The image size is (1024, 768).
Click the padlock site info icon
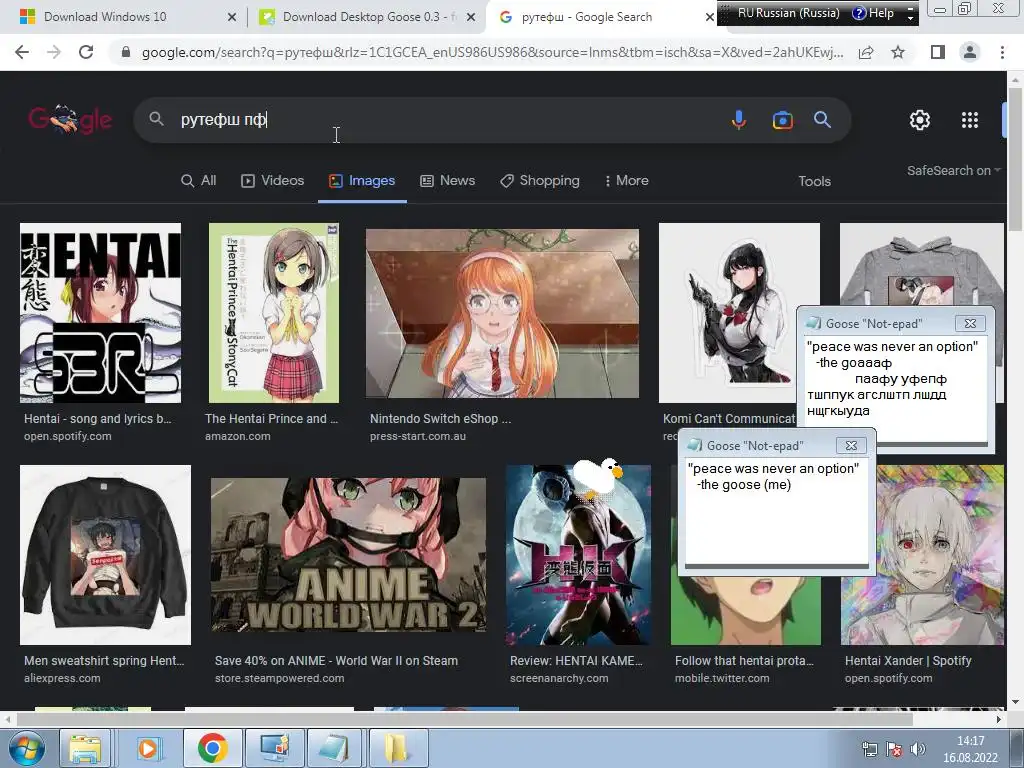coord(126,52)
